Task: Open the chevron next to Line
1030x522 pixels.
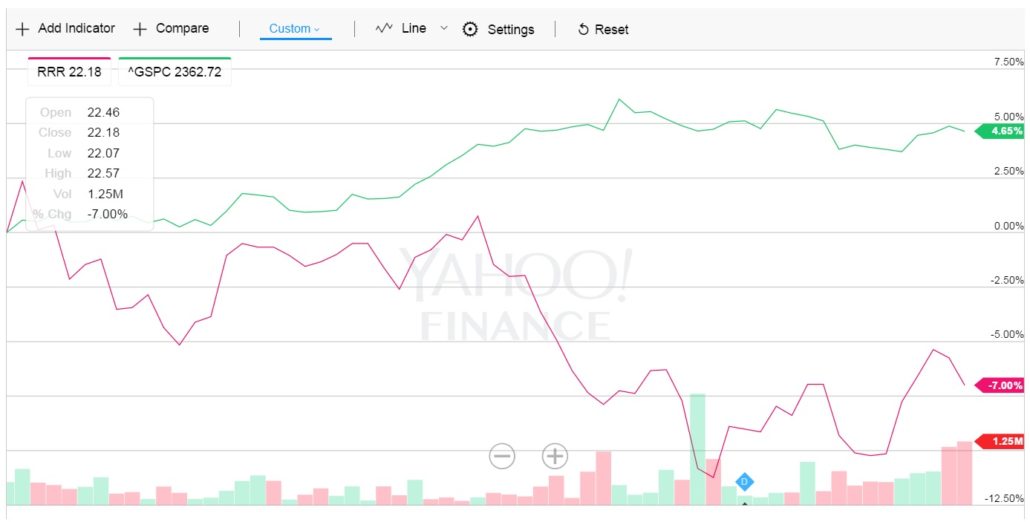Action: 444,29
